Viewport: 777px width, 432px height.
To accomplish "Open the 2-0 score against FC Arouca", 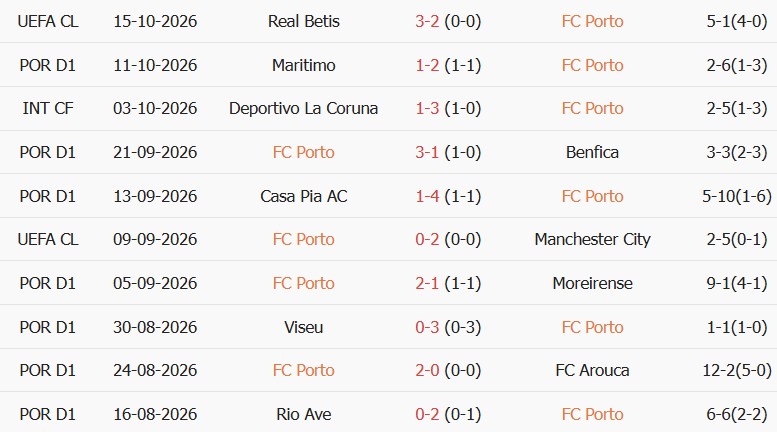I will [x=427, y=370].
